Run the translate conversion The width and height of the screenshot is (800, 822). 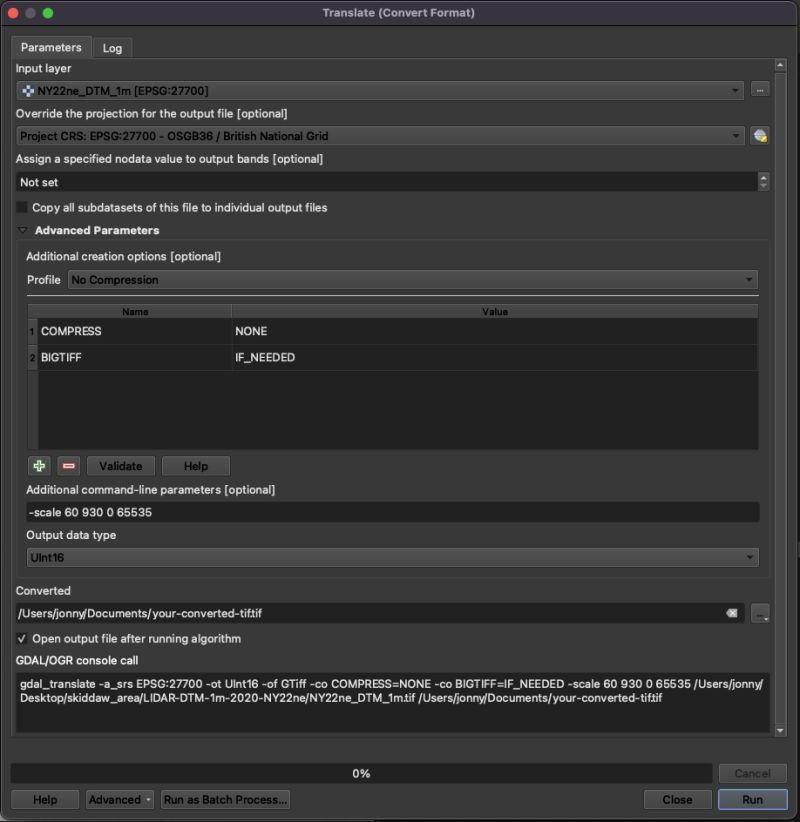751,799
